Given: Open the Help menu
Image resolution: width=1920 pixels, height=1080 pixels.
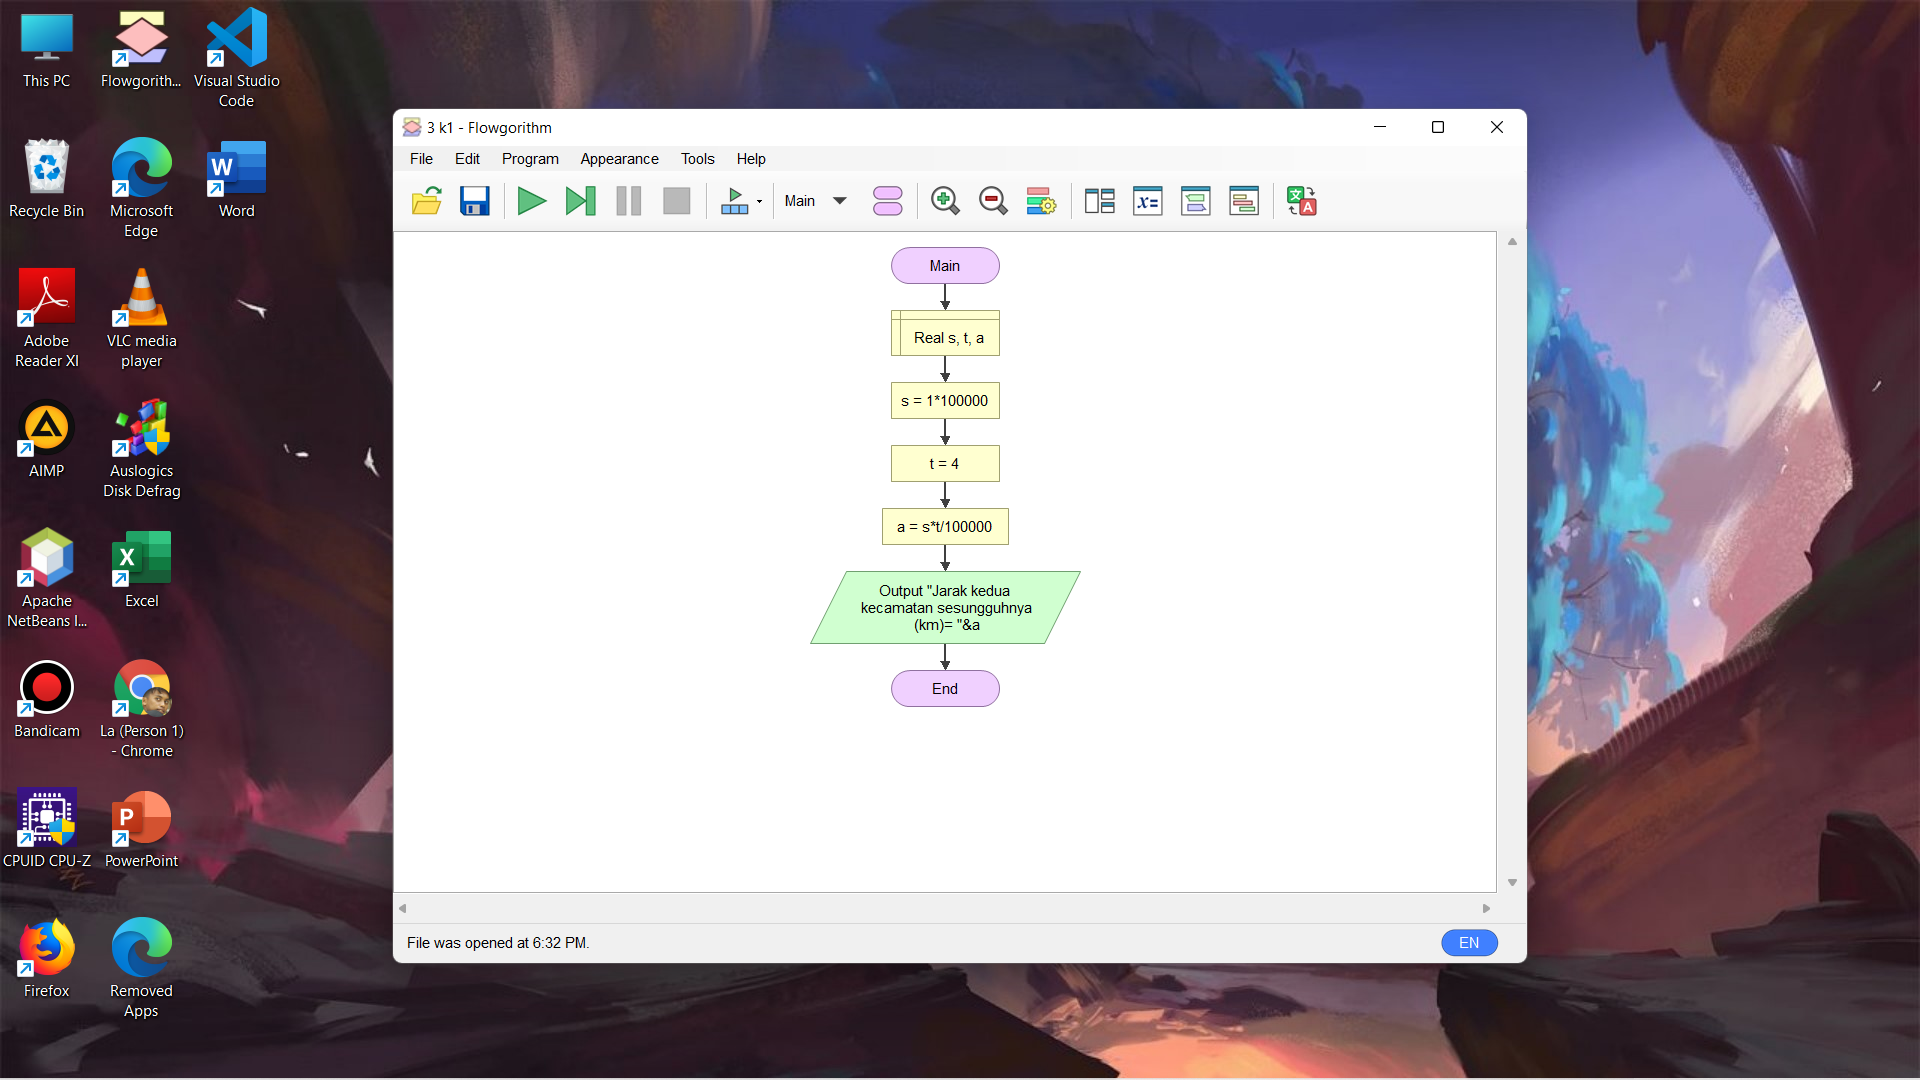Looking at the screenshot, I should coord(751,159).
